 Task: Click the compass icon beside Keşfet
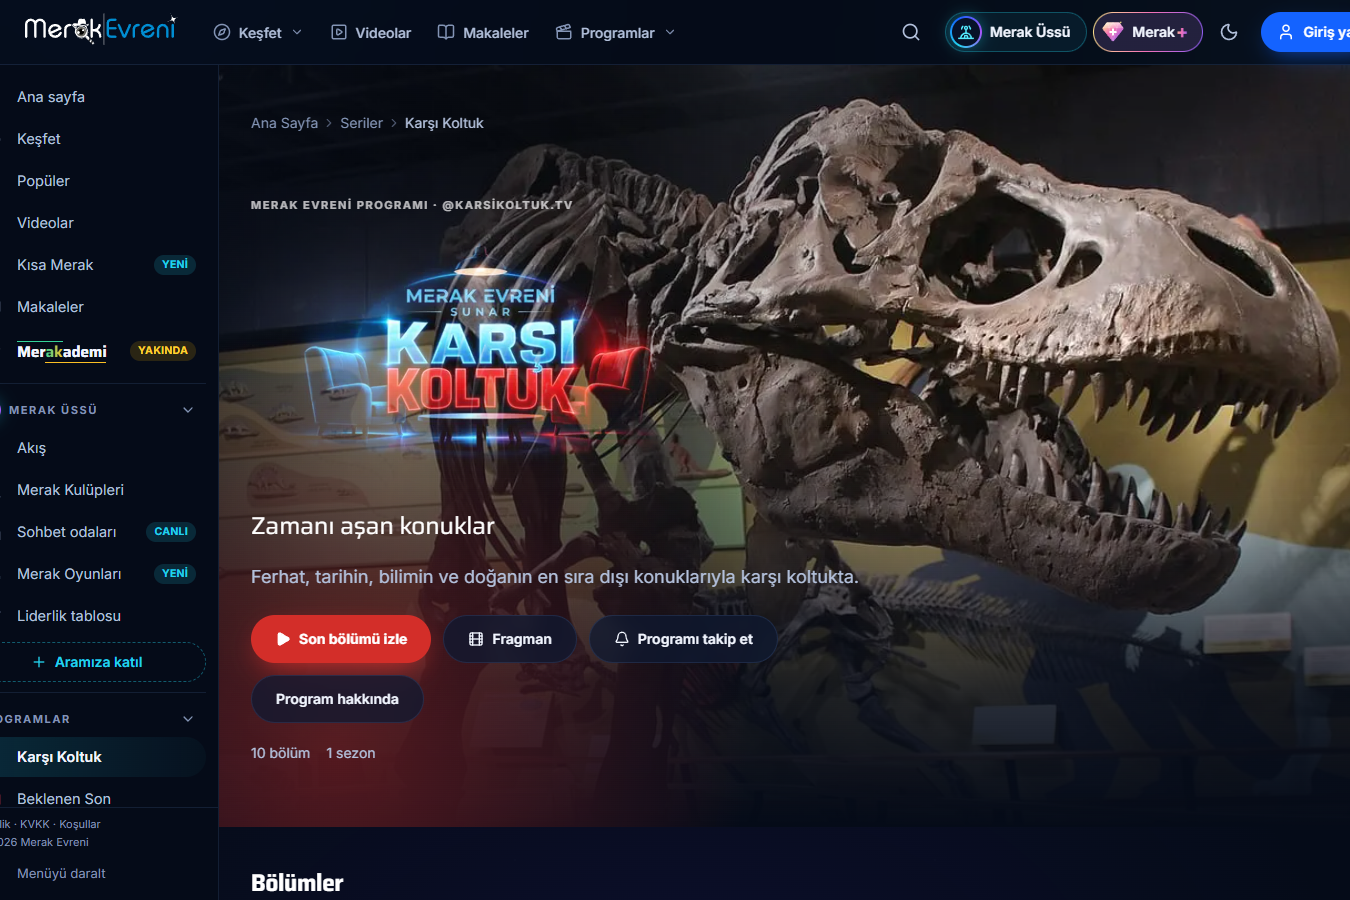pos(222,32)
